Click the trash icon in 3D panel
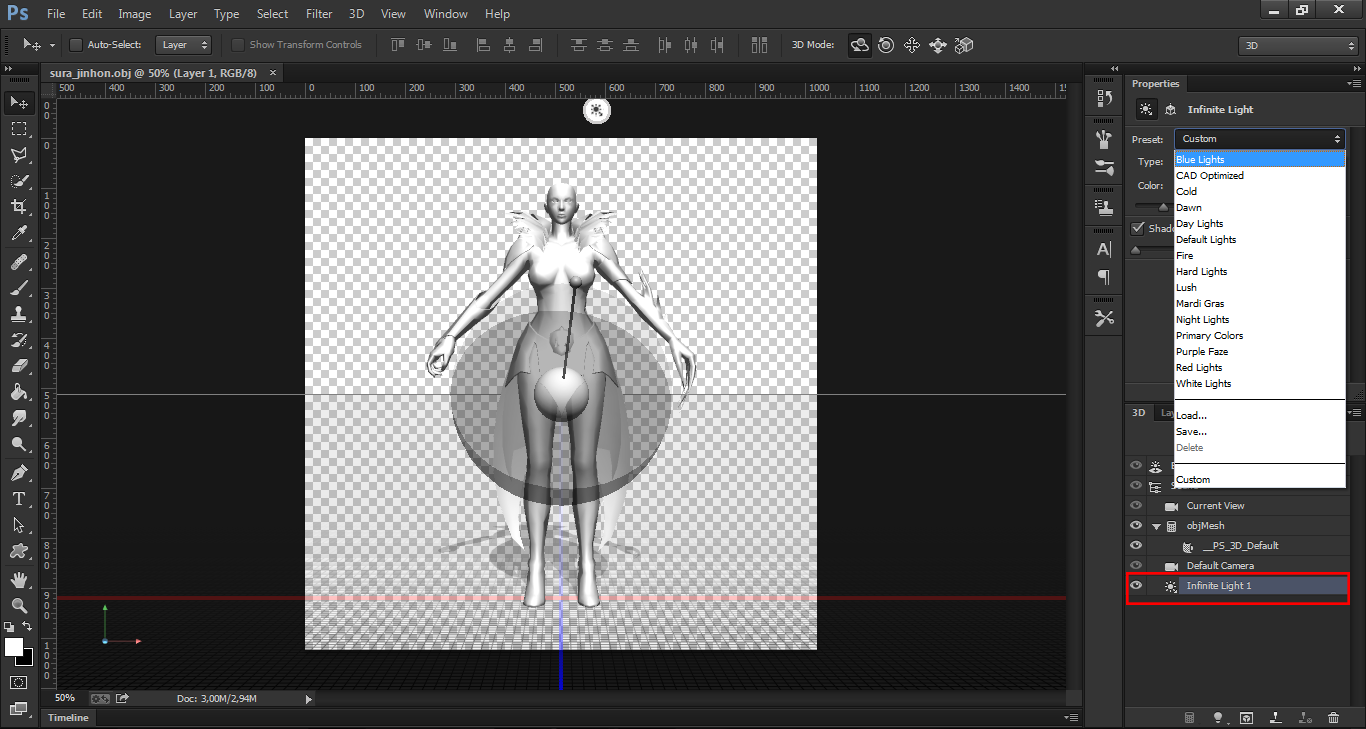The image size is (1366, 729). click(x=1333, y=717)
